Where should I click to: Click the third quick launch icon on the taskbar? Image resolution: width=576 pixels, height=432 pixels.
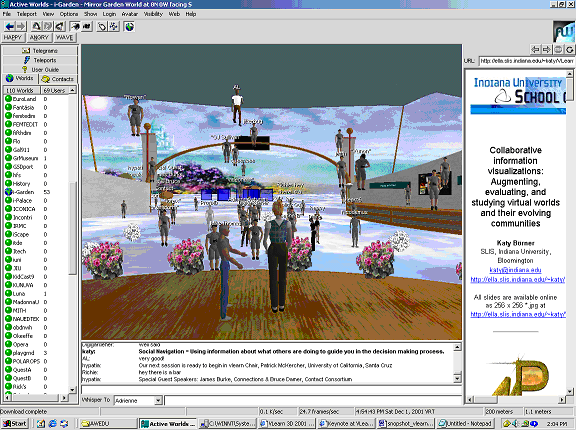[64, 424]
